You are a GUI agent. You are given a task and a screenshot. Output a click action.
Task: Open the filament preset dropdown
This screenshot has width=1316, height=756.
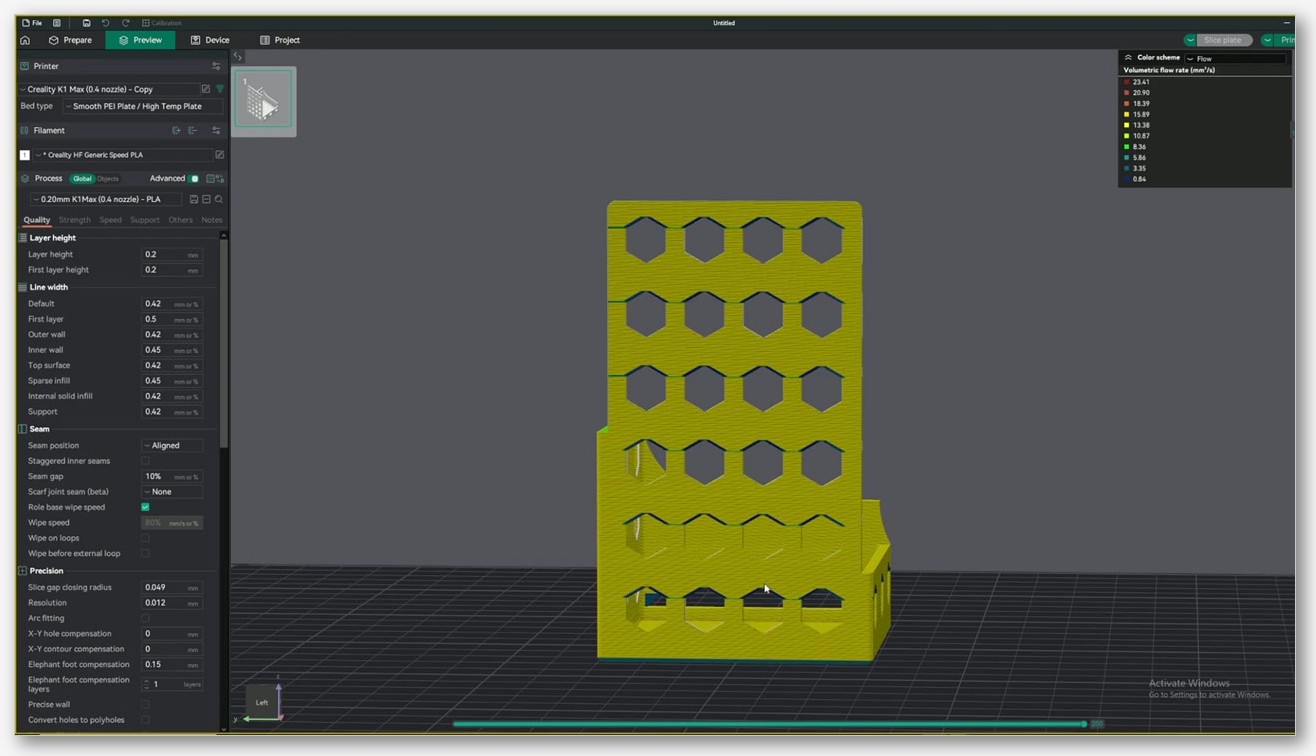pos(122,155)
